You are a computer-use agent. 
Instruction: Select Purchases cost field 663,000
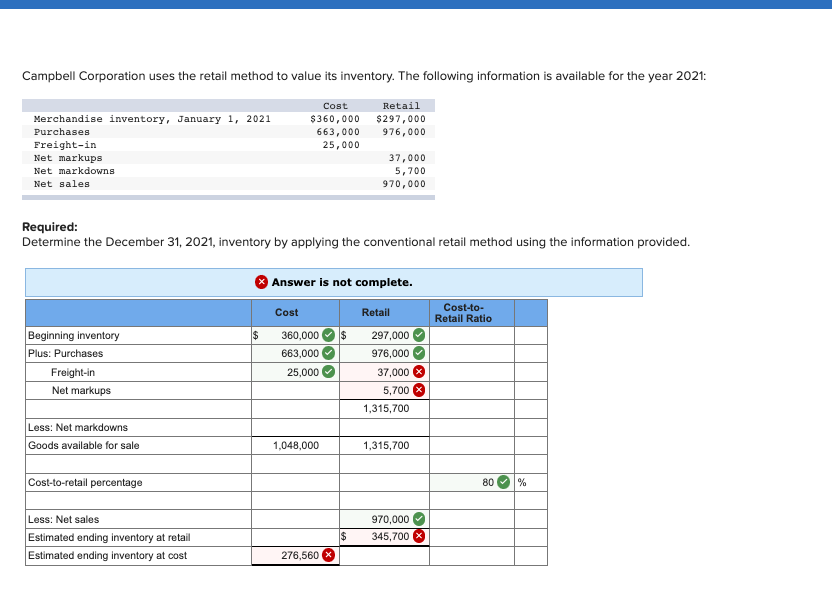coord(296,353)
